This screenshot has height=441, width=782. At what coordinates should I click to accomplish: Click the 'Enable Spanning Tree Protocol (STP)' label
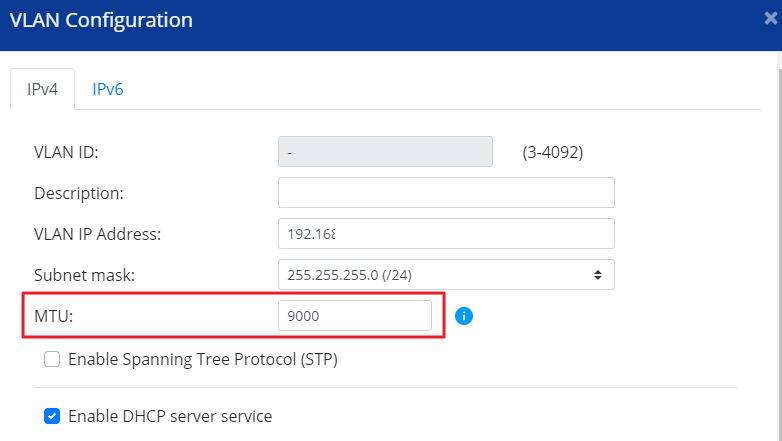pyautogui.click(x=202, y=359)
